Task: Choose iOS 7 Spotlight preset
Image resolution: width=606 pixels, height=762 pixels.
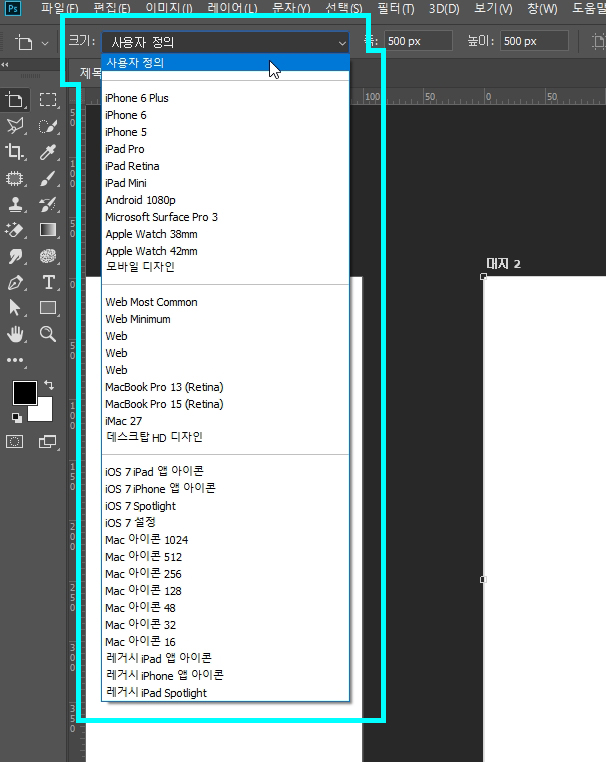Action: tap(225, 506)
